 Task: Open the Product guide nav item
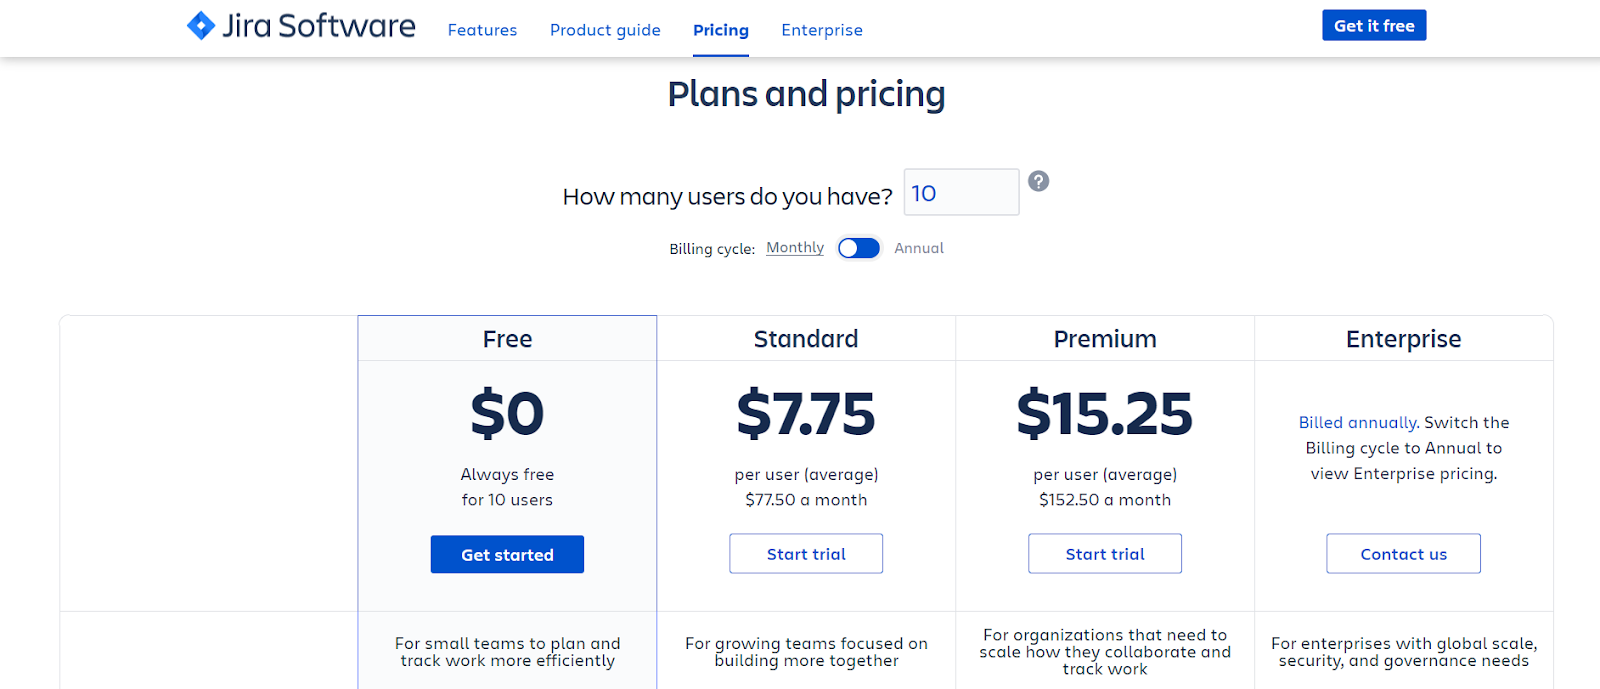coord(605,30)
